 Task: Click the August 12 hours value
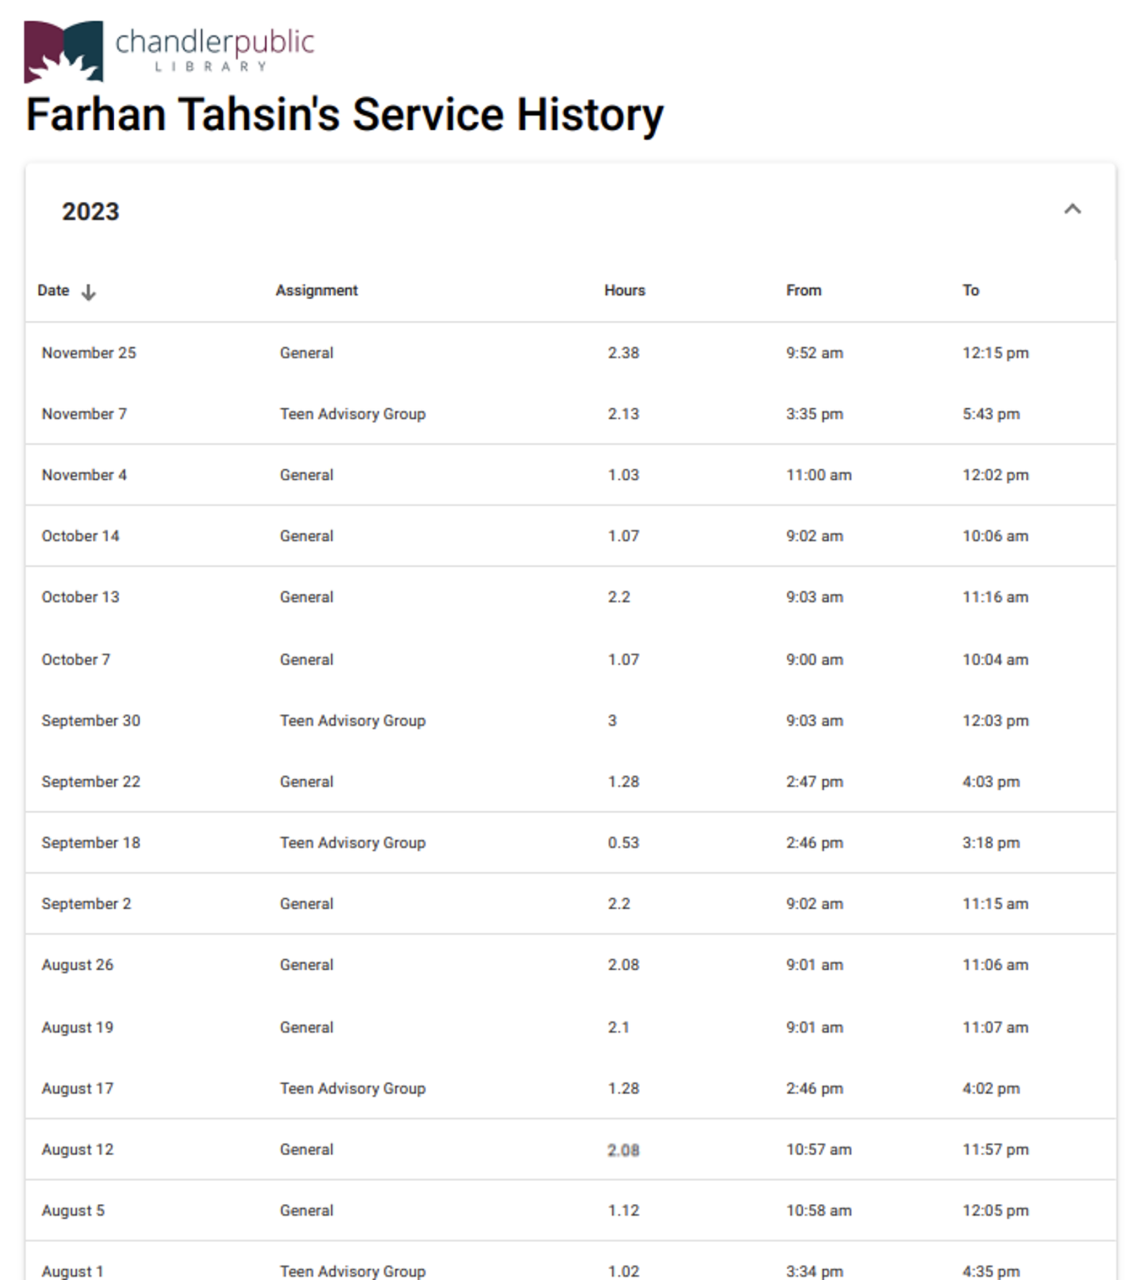pyautogui.click(x=623, y=1150)
